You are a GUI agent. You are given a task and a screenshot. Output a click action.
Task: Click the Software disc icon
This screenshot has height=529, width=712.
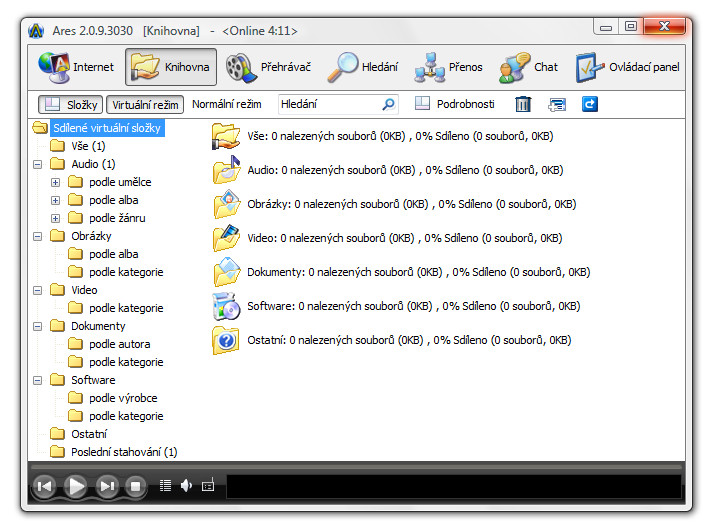226,306
